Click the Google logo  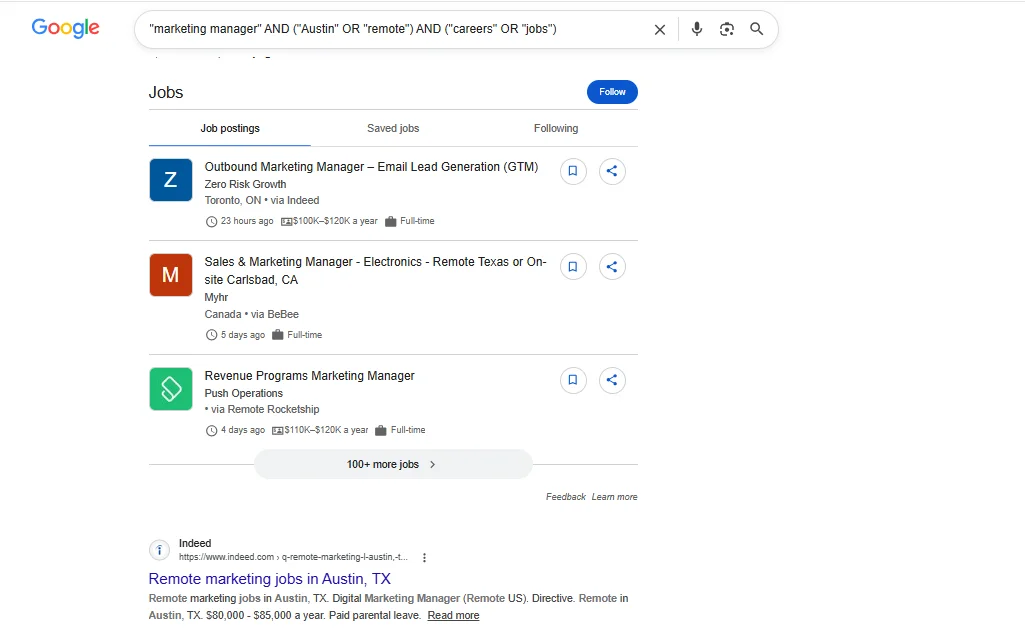tap(65, 28)
